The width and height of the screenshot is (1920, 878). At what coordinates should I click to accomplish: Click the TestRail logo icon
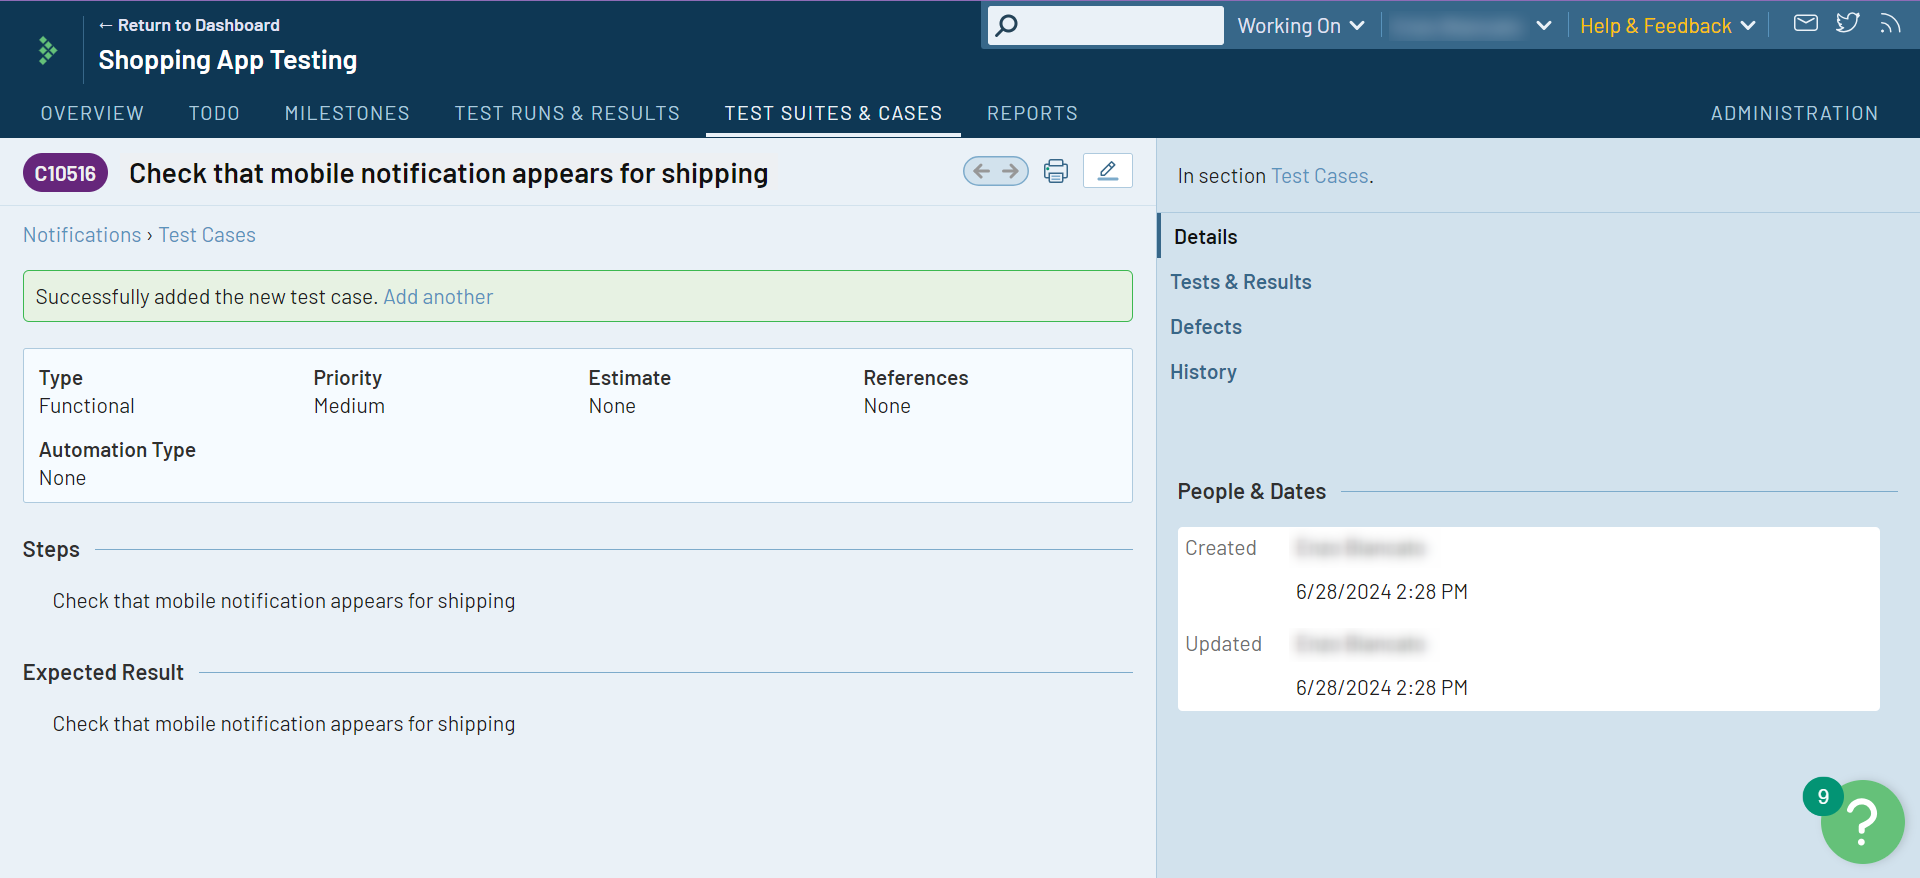pos(47,50)
